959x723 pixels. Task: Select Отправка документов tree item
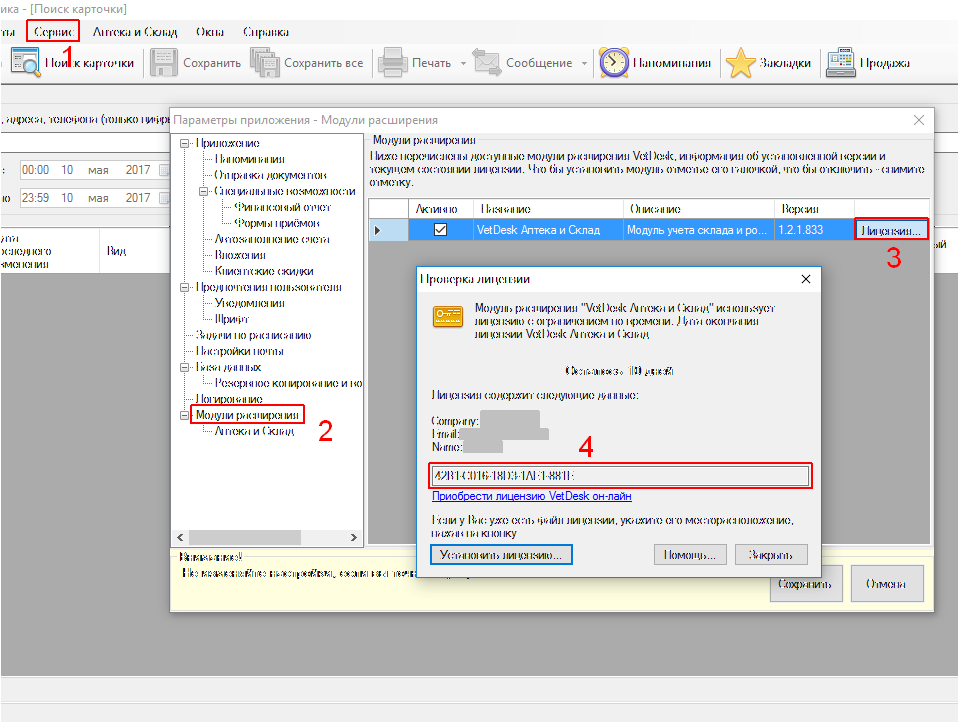coord(270,175)
